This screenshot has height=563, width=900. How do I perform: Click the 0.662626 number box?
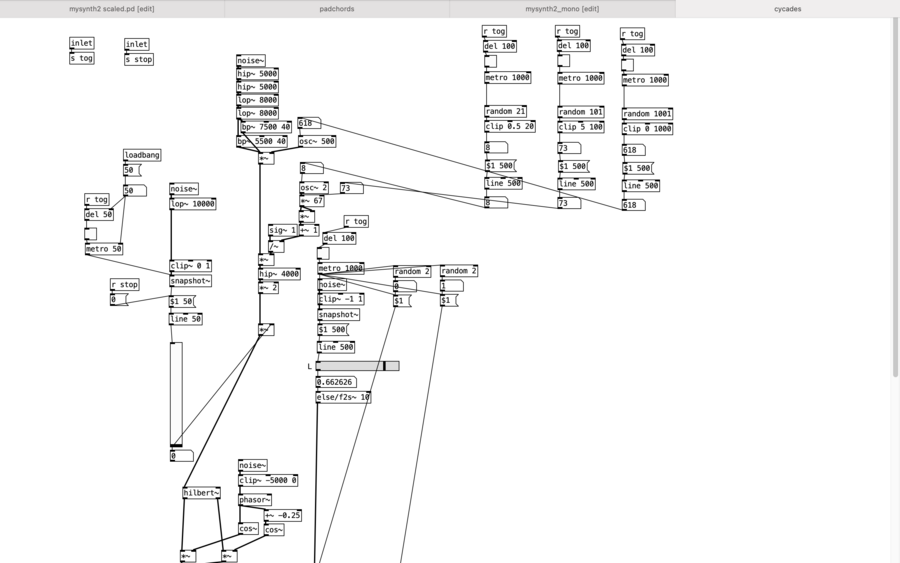pos(336,382)
